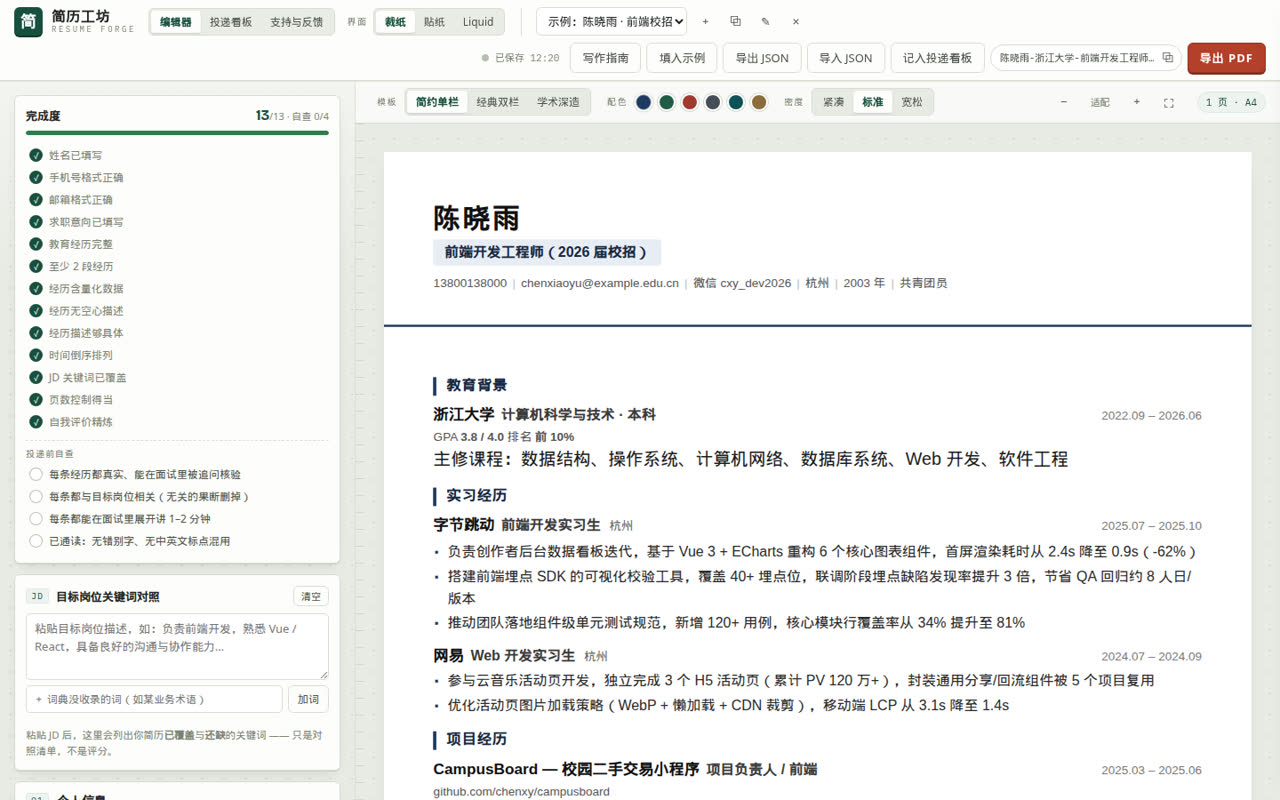Copy the PDF file name
The height and width of the screenshot is (800, 1280).
click(1167, 58)
